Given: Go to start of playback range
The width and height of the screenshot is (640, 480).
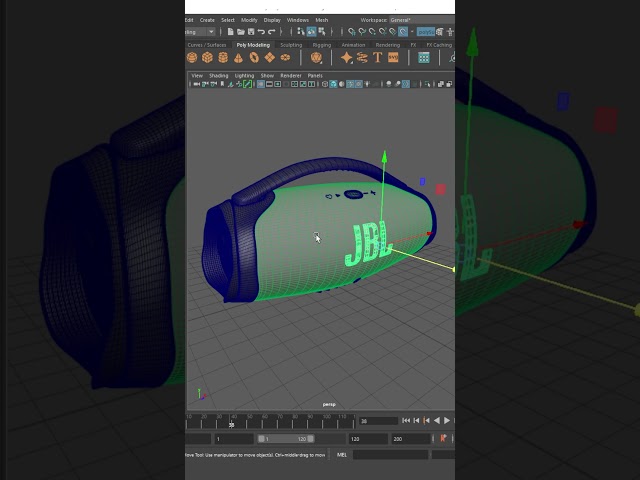Looking at the screenshot, I should [406, 420].
